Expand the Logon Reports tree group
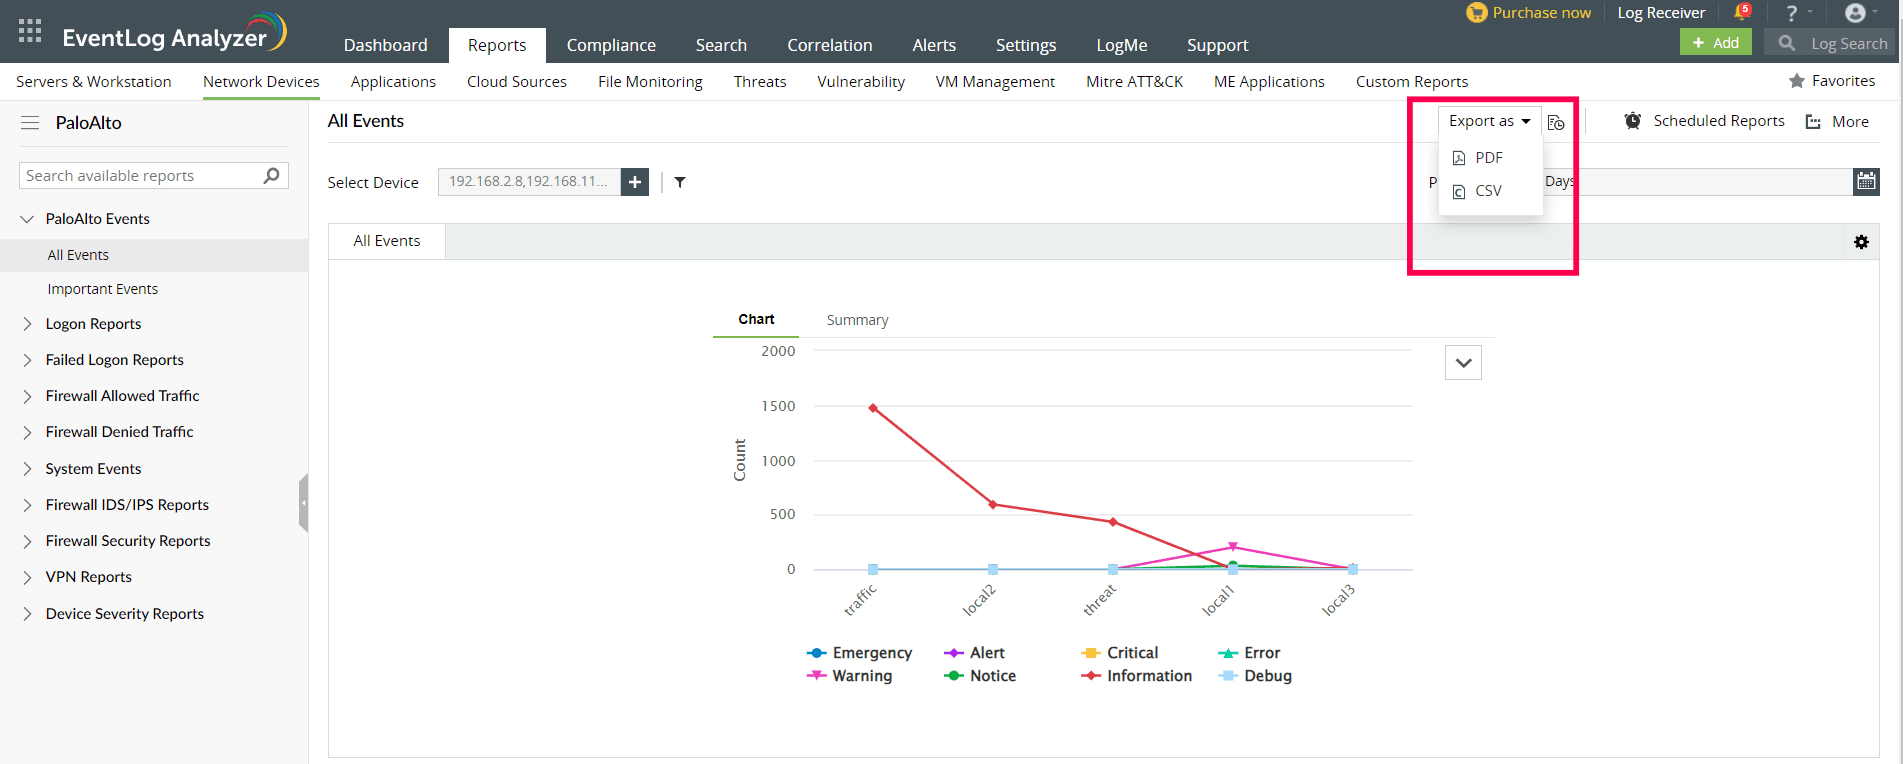The width and height of the screenshot is (1903, 764). [x=27, y=324]
